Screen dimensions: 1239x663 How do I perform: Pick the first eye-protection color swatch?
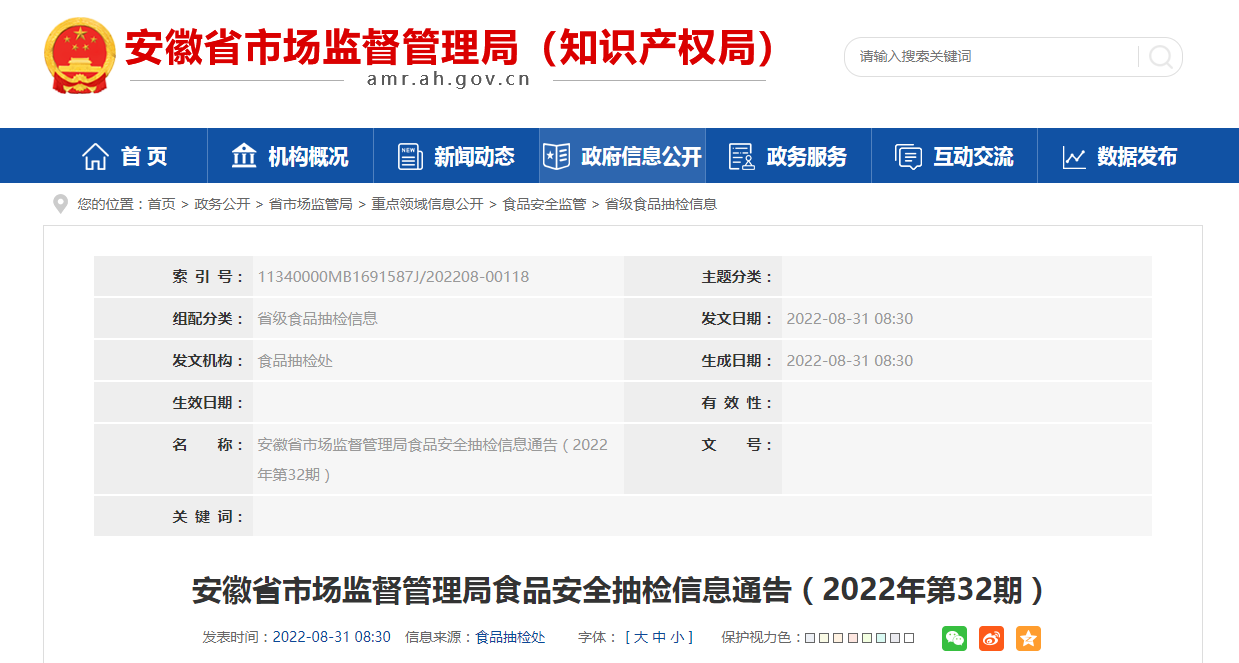click(810, 638)
